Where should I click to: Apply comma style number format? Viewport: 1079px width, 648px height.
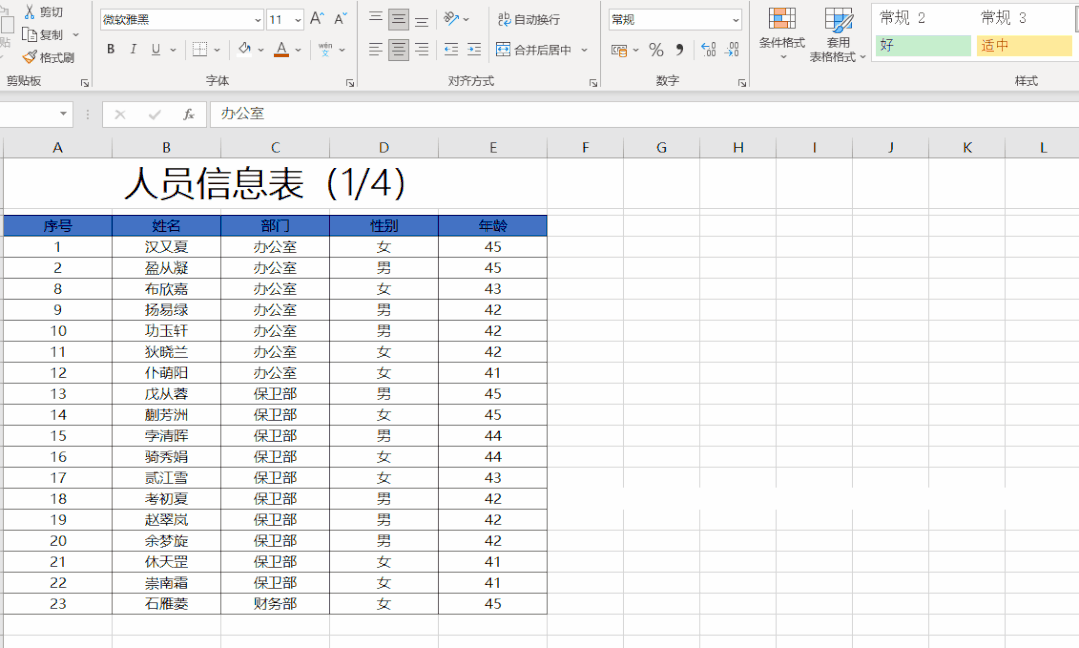point(680,50)
